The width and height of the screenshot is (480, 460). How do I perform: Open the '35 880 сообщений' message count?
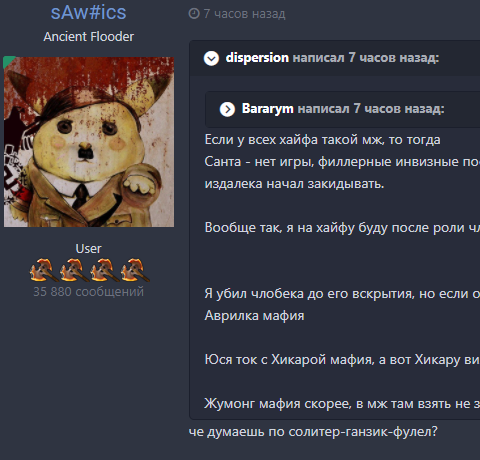88,292
